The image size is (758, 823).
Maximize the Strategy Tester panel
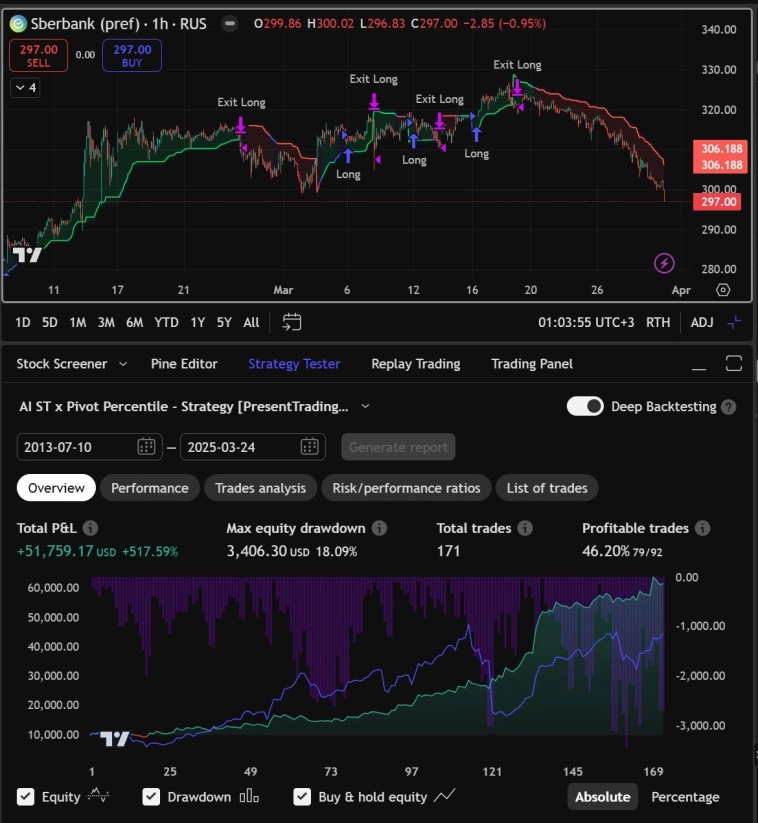(734, 363)
